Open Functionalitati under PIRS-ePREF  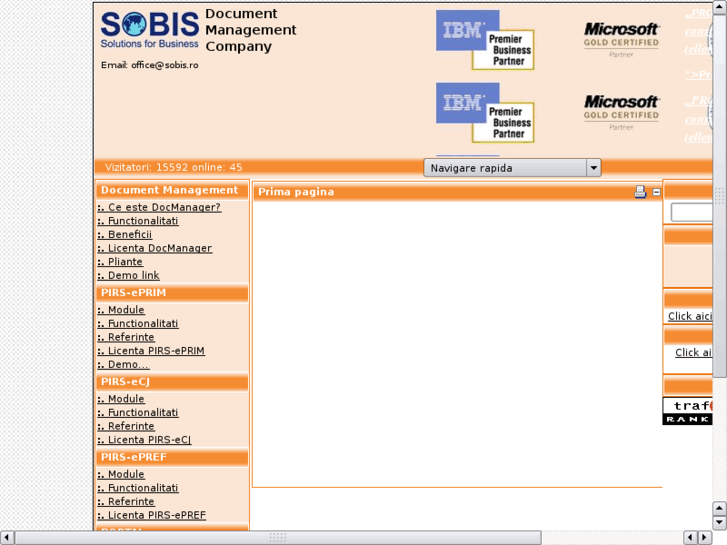[138, 488]
